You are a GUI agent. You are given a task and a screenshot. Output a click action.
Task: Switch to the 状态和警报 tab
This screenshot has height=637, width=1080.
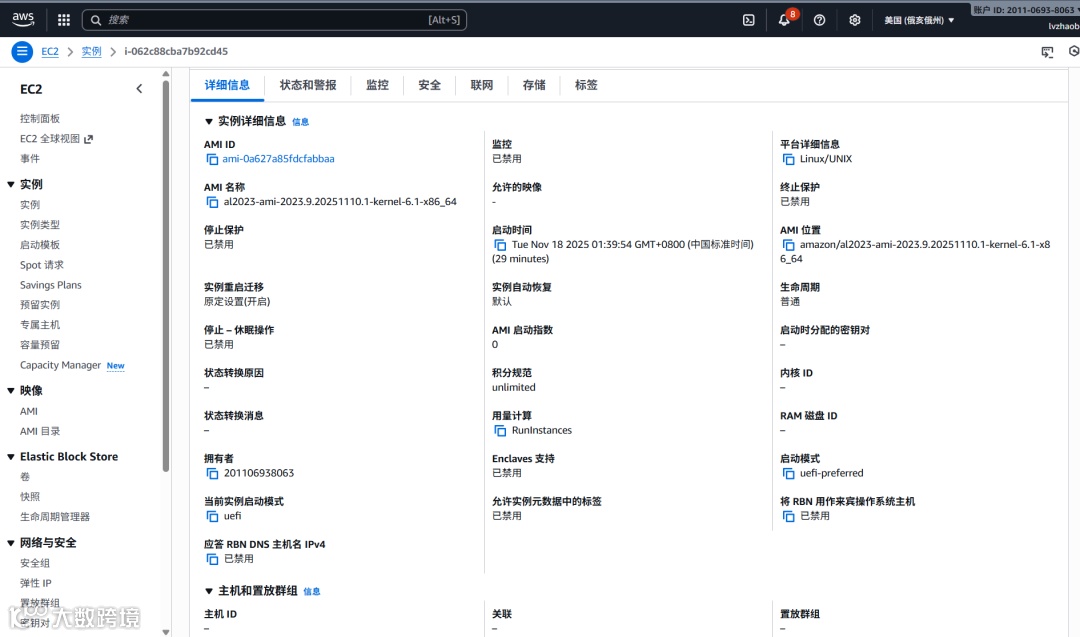308,85
